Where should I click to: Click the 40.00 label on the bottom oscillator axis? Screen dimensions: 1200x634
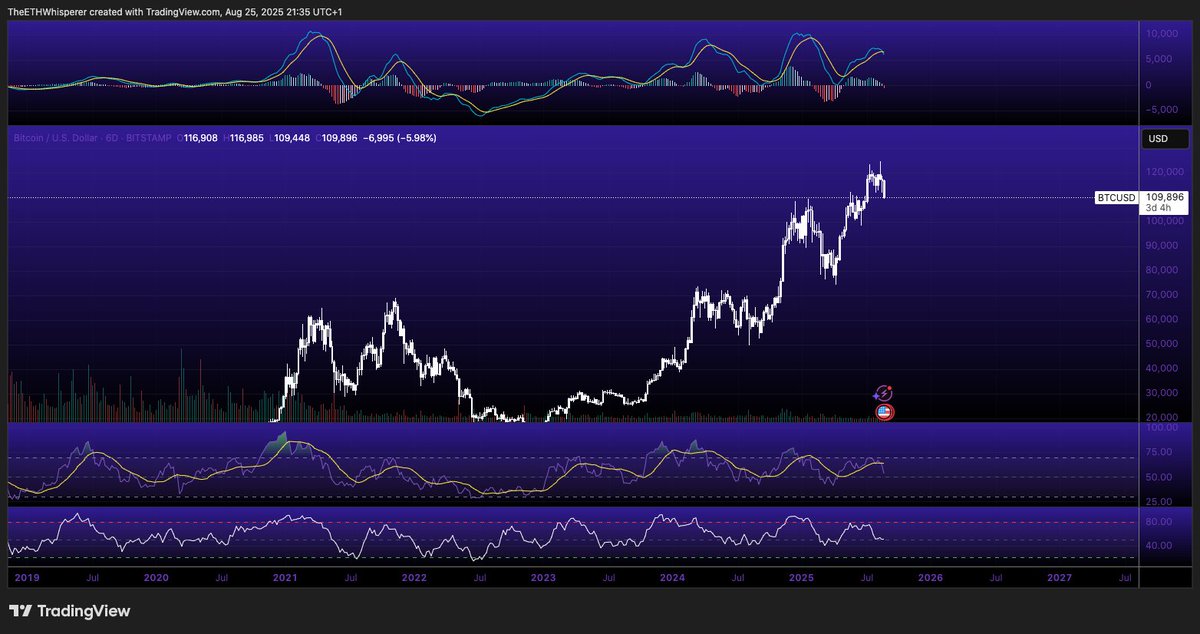pos(1160,546)
